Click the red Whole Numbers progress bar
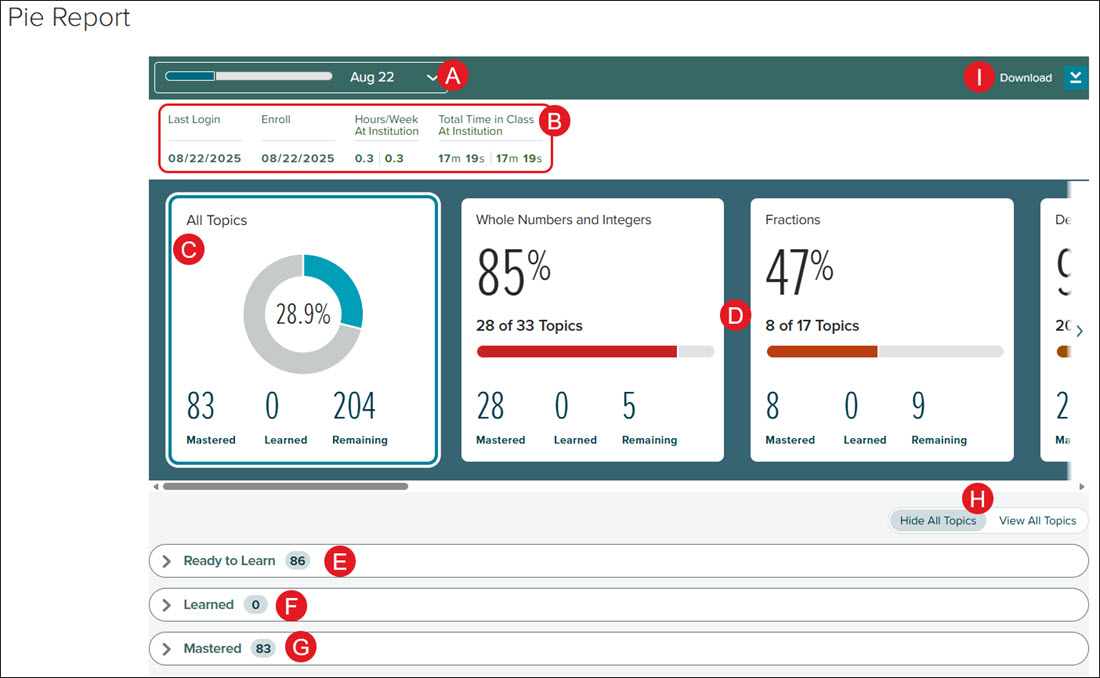The image size is (1100, 678). point(595,352)
